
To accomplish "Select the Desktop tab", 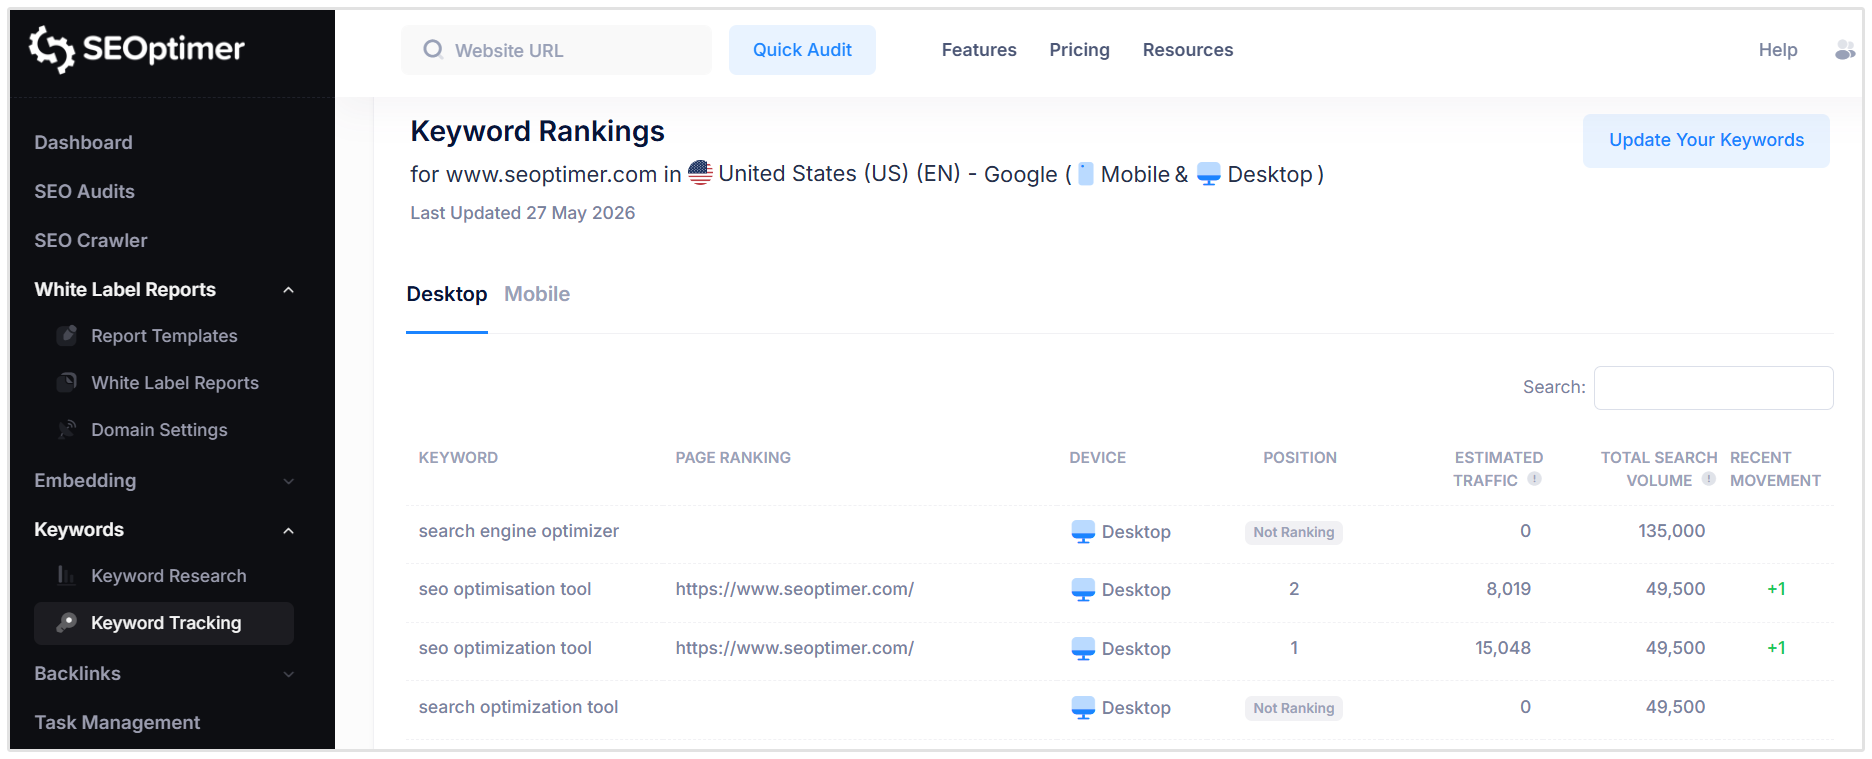I will [447, 294].
